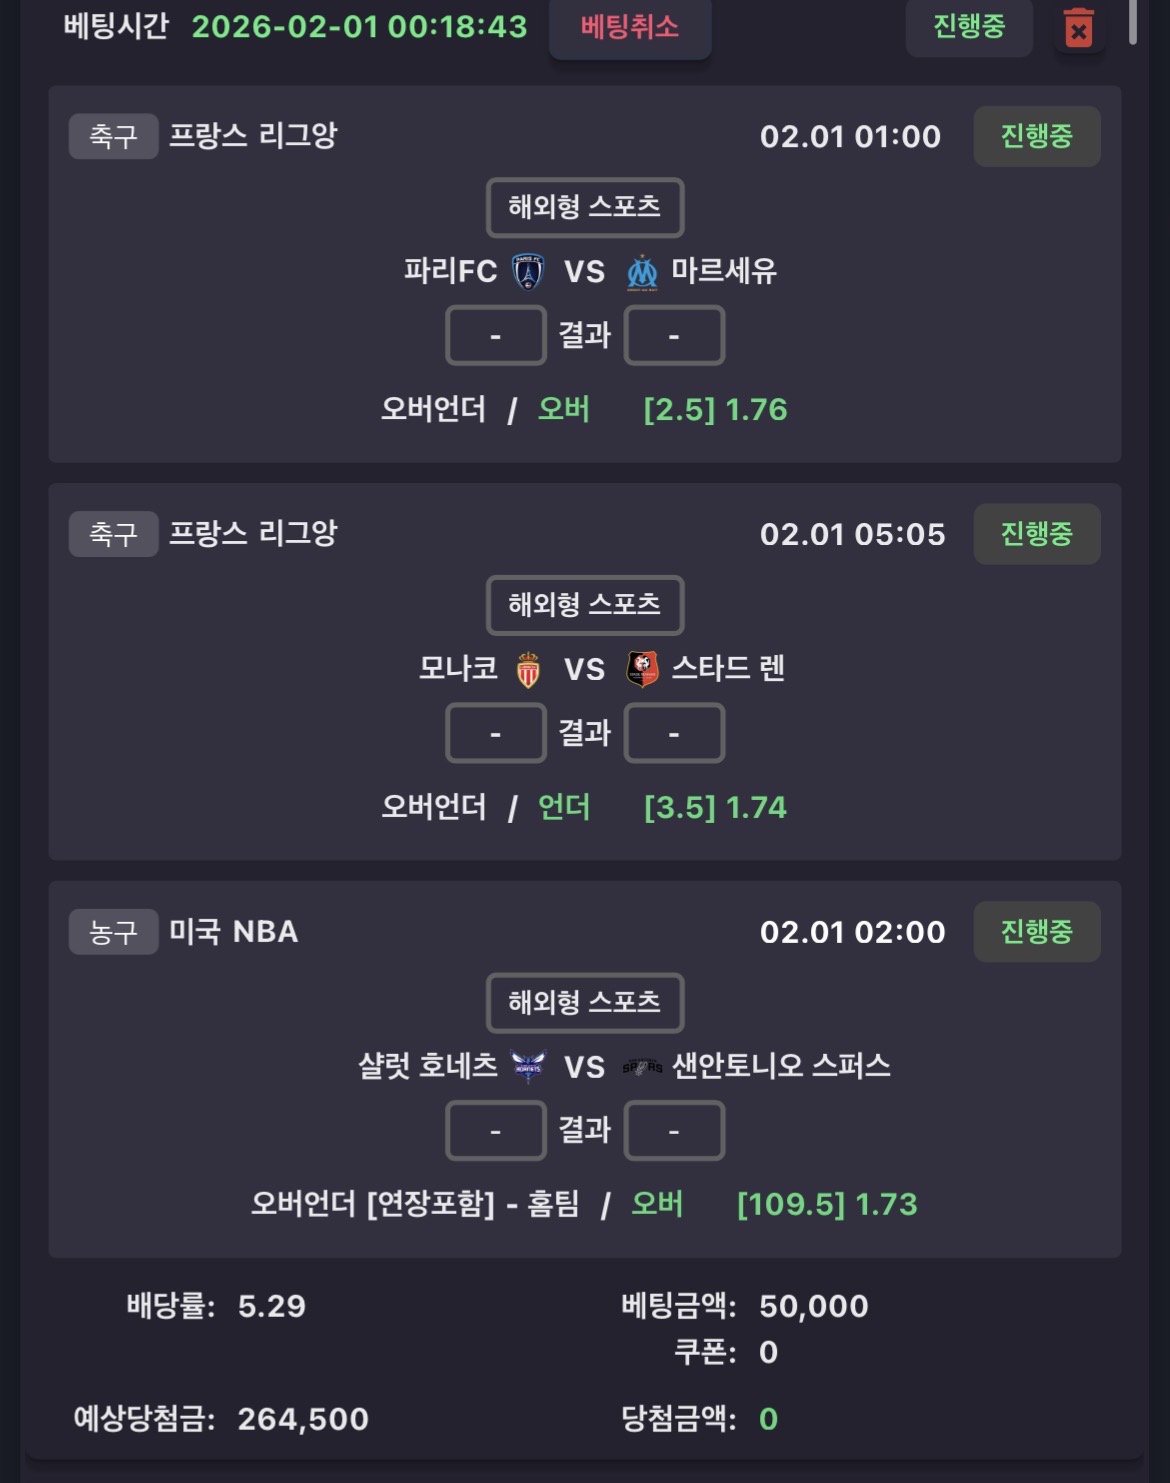Click the red trash delete icon
The width and height of the screenshot is (1170, 1483).
pyautogui.click(x=1078, y=28)
